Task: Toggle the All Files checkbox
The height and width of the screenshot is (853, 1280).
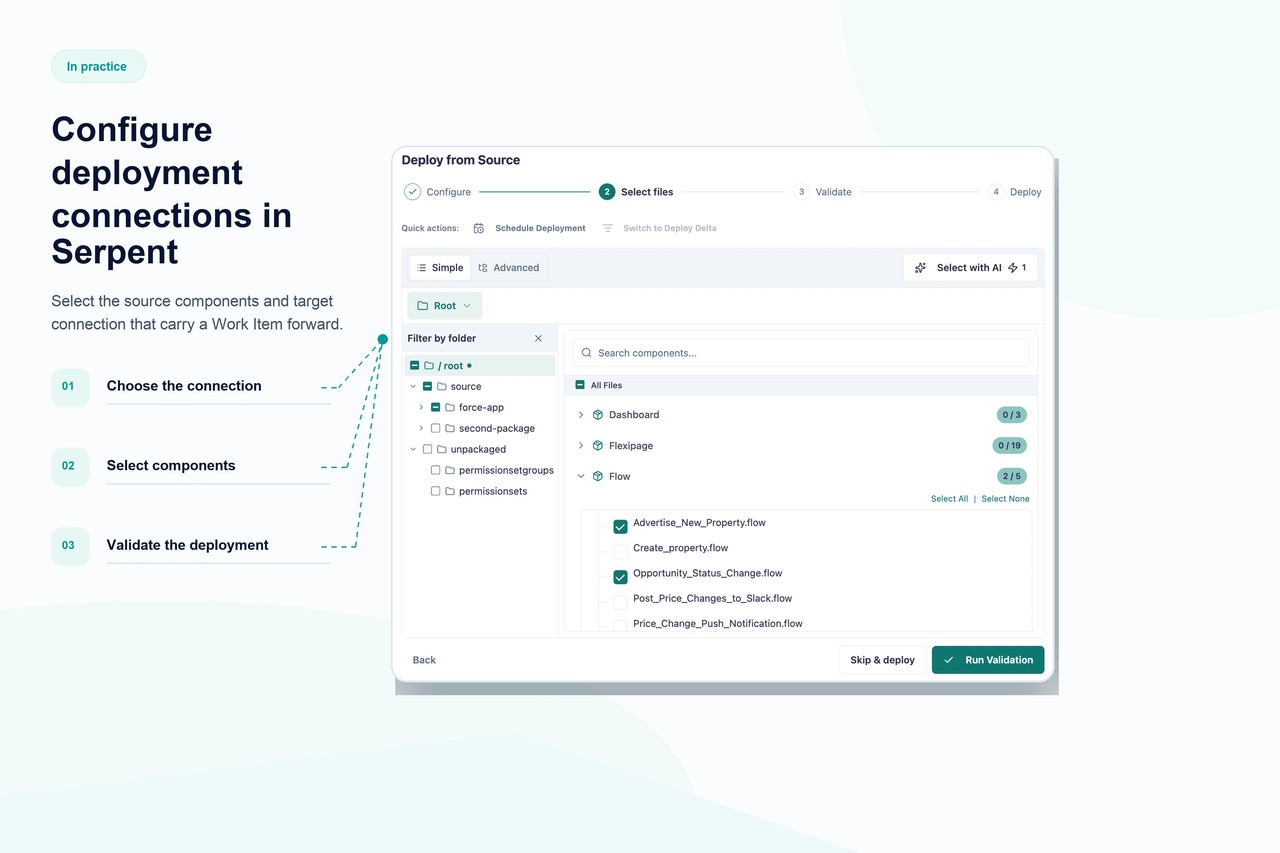Action: click(x=580, y=385)
